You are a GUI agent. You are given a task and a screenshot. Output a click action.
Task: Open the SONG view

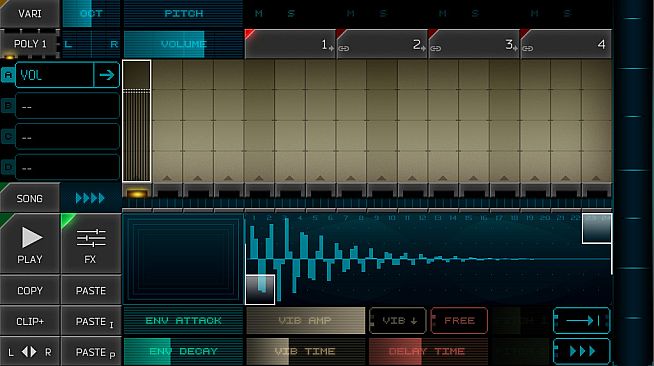30,198
